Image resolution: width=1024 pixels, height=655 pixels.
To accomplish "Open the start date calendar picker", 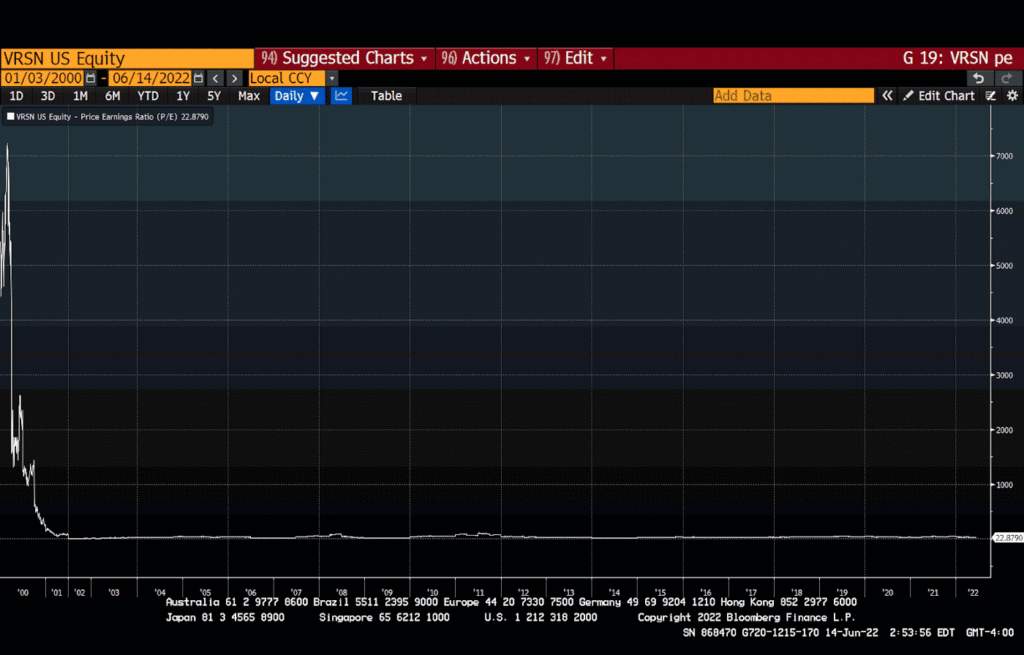I will (91, 78).
